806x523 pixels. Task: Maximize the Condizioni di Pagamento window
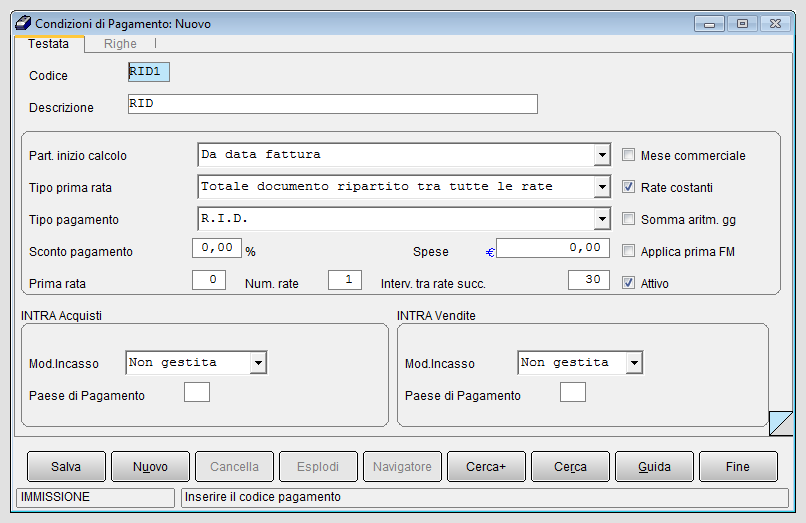tap(742, 24)
